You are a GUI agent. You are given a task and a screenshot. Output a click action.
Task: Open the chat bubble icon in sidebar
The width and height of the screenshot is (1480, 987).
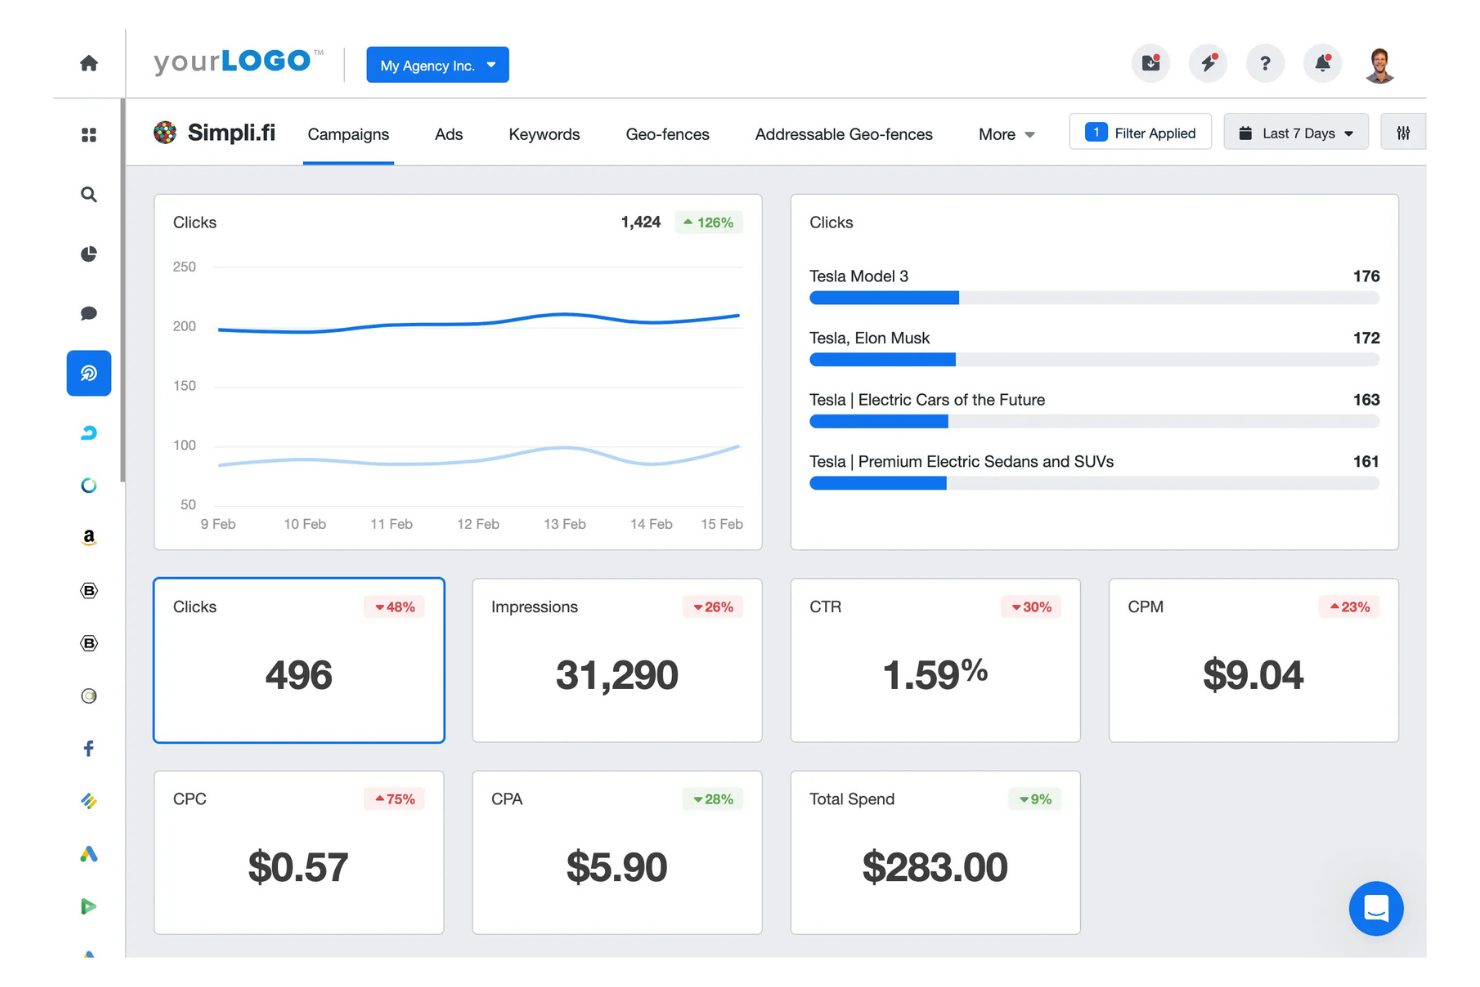tap(88, 313)
